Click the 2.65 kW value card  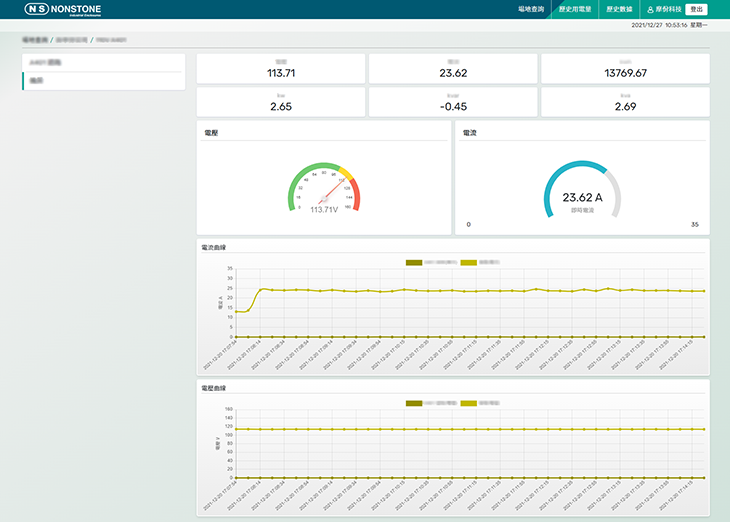(x=281, y=102)
